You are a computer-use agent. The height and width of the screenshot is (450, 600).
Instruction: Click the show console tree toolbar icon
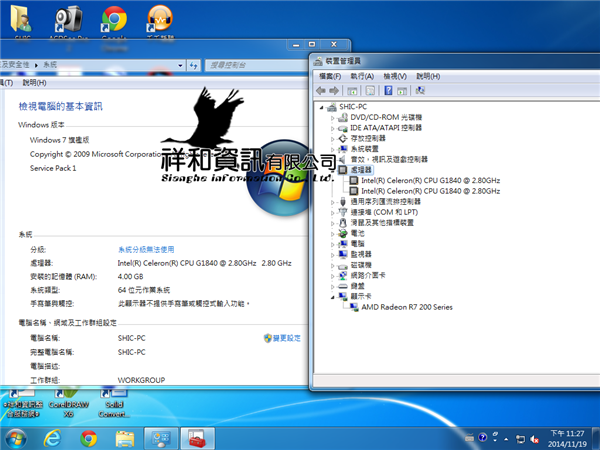tap(352, 91)
